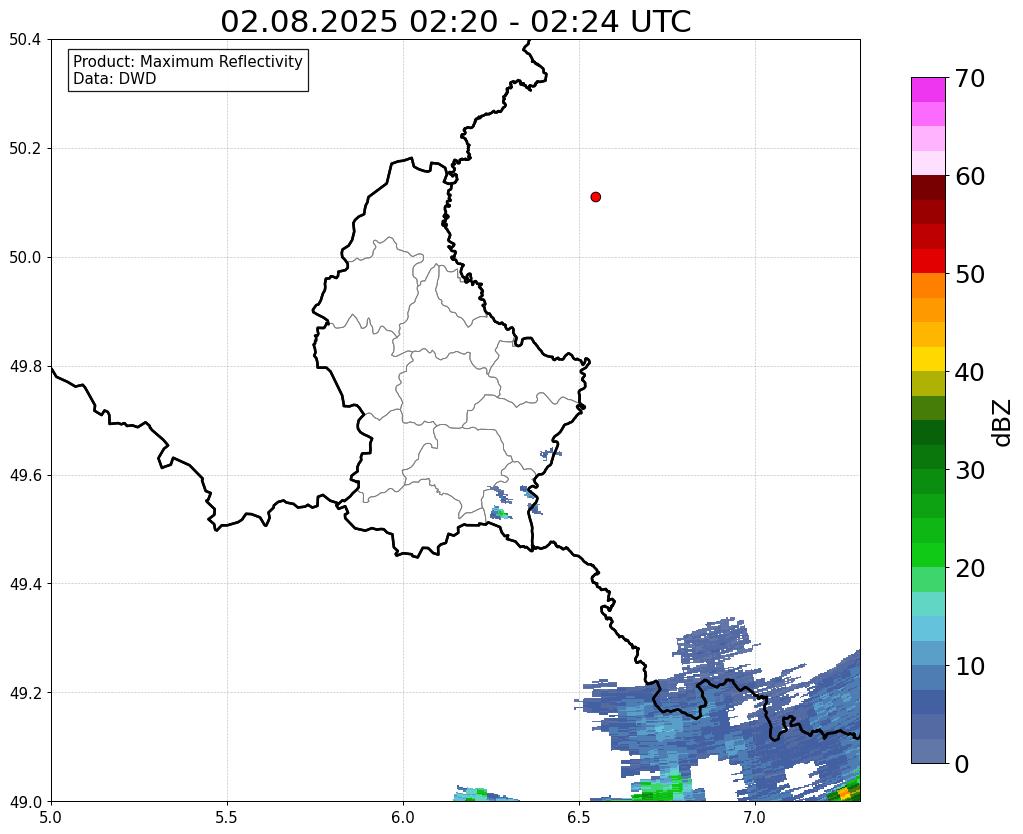Viewport: 1023px width, 834px height.
Task: Click the longitude axis label 6.0
Action: pos(403,817)
